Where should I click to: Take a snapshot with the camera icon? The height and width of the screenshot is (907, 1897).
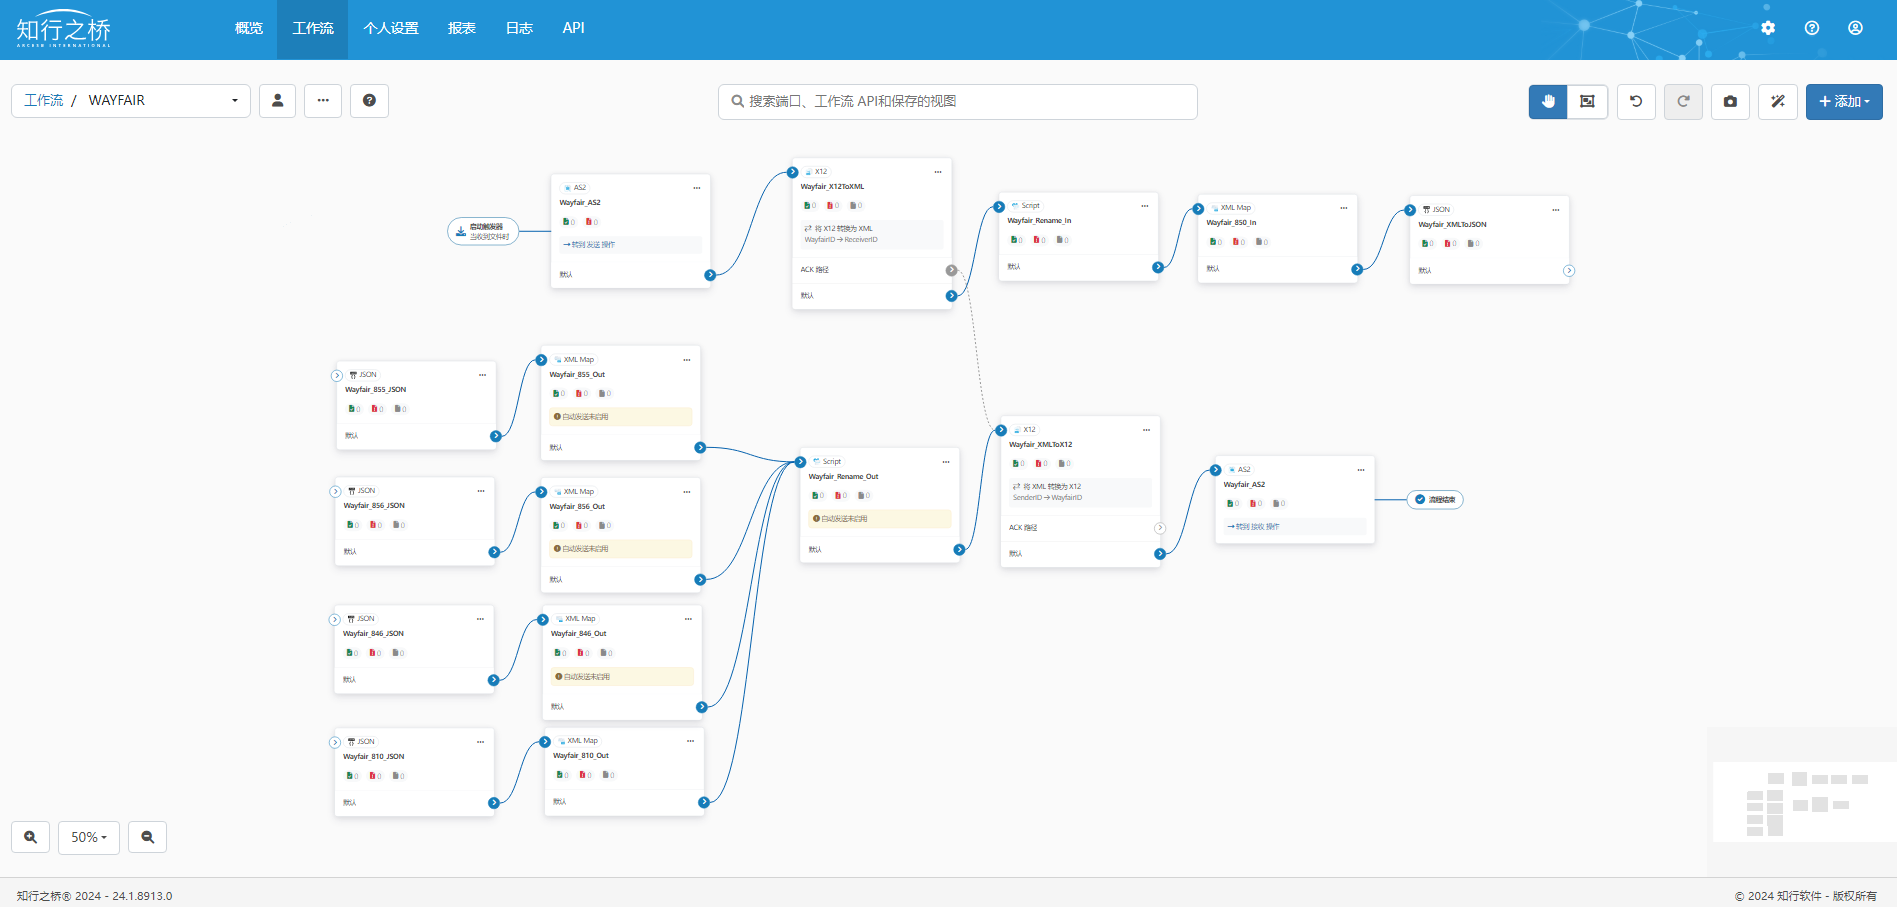1730,101
